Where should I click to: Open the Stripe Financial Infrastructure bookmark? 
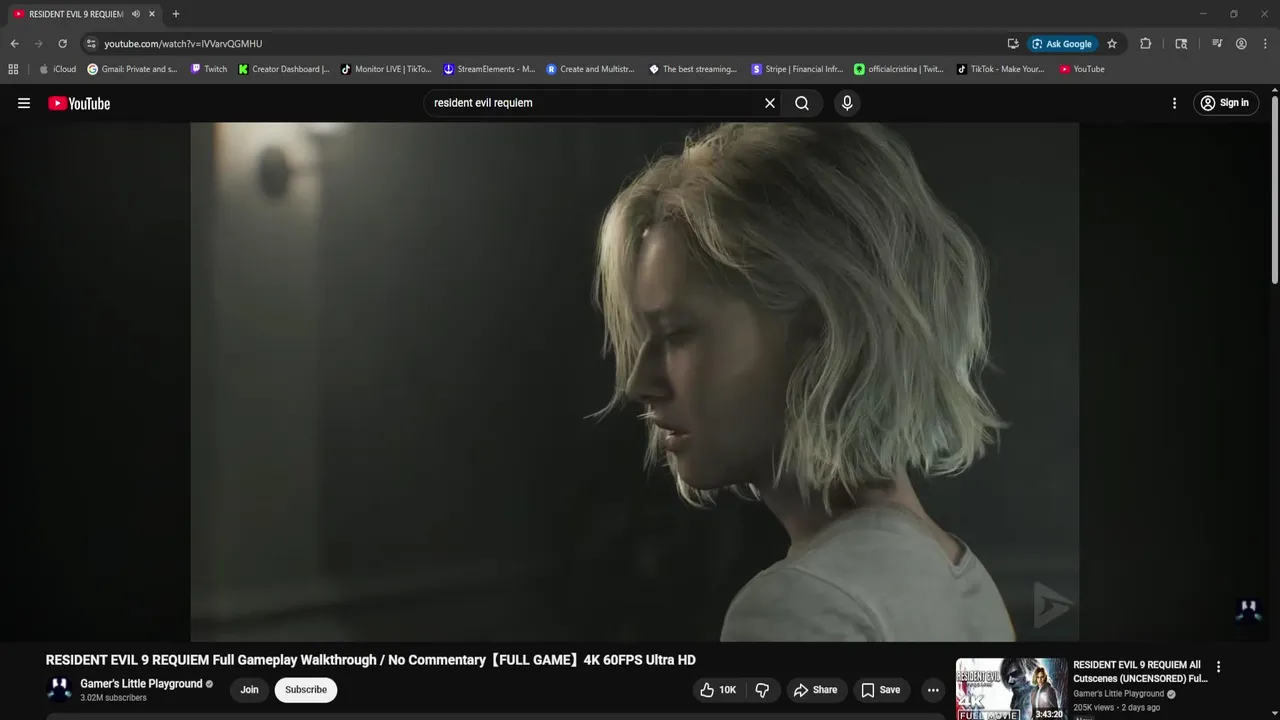pos(797,69)
